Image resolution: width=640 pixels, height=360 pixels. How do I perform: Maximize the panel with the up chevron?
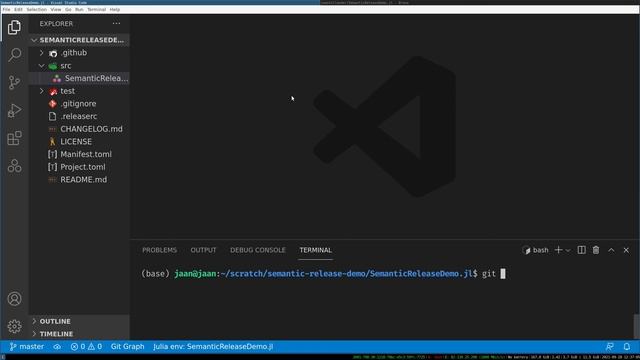click(611, 250)
